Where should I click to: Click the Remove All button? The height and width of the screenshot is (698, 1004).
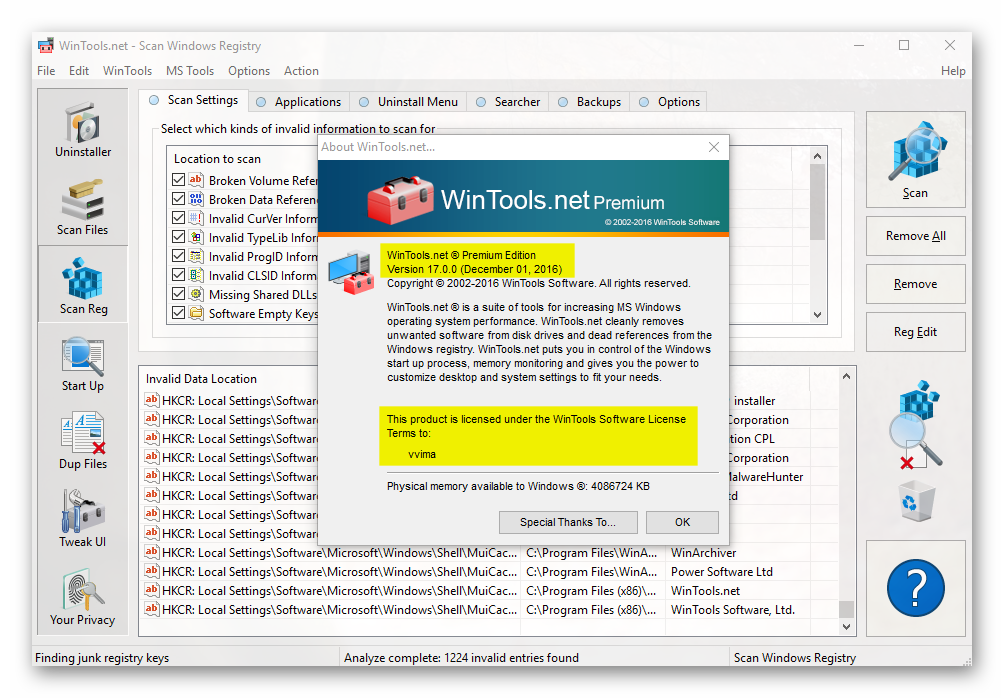916,236
